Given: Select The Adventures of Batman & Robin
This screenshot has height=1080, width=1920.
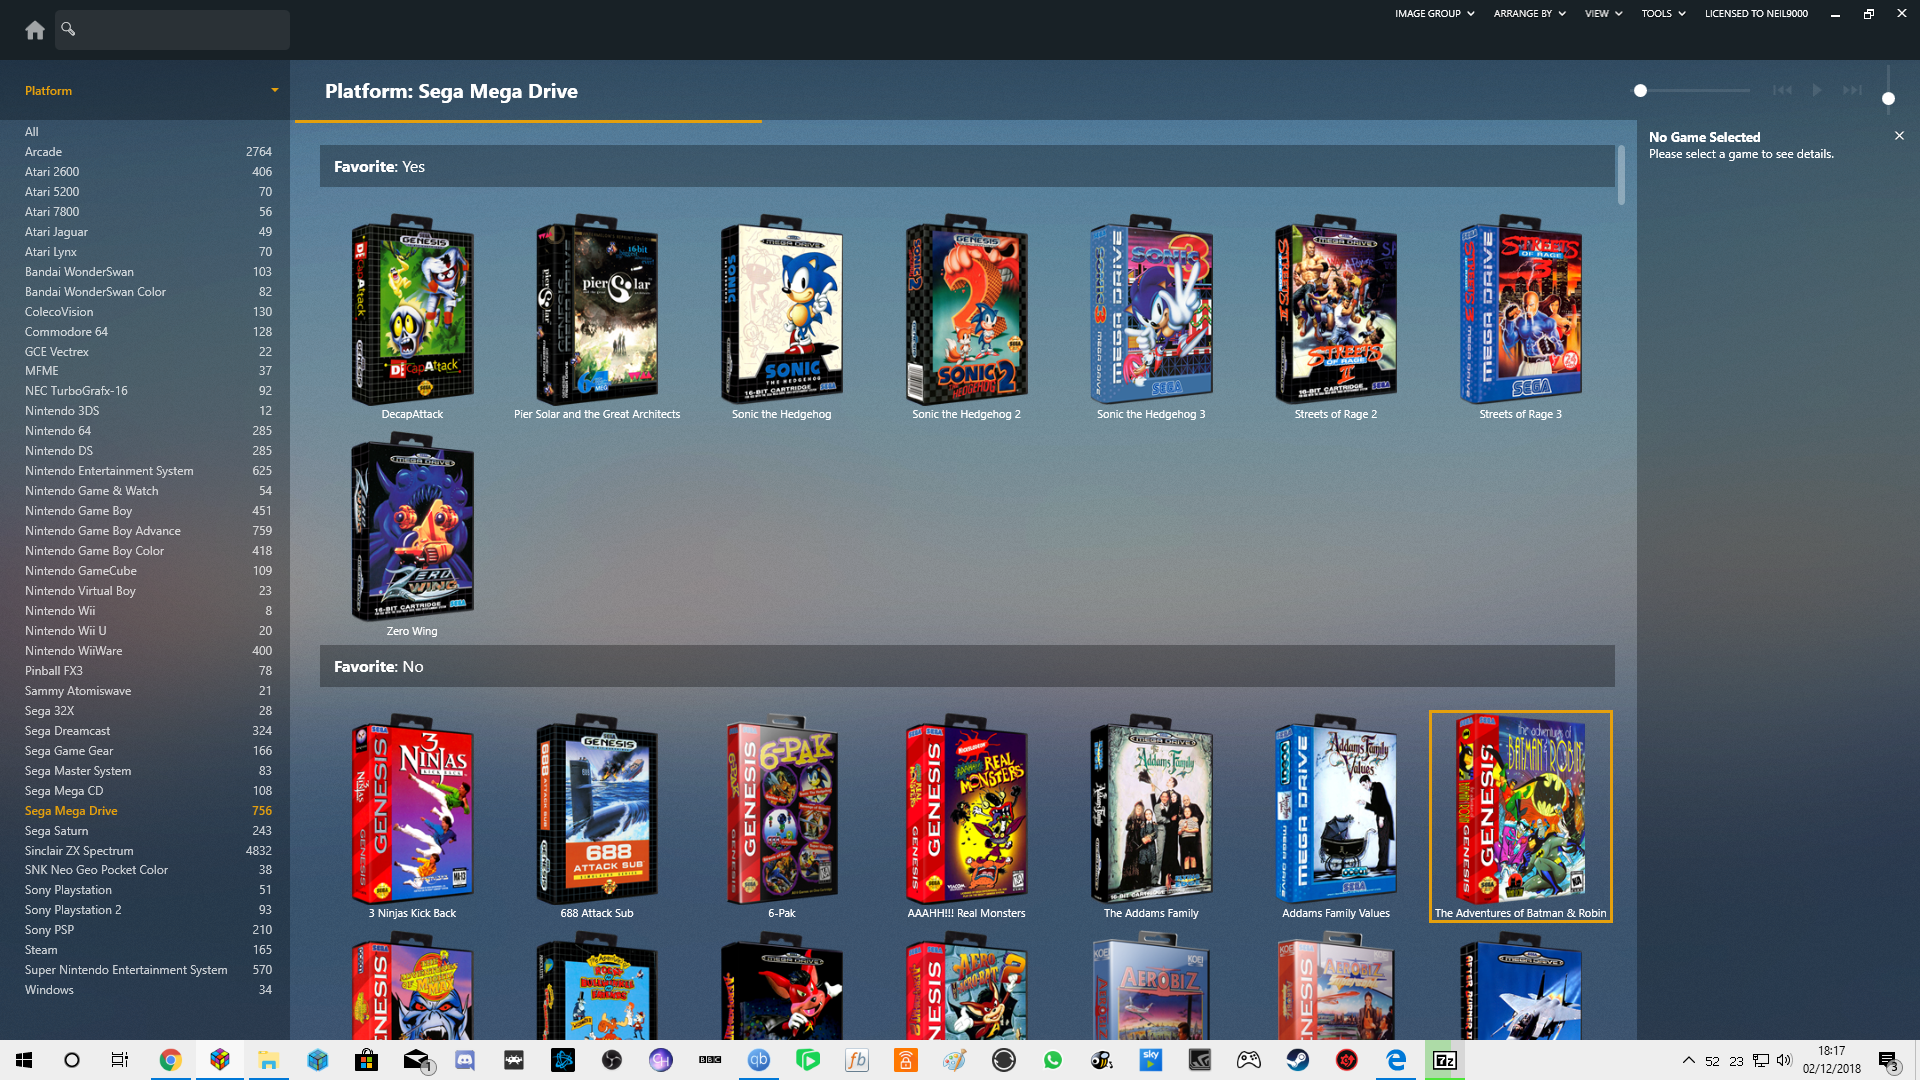Looking at the screenshot, I should [x=1520, y=815].
